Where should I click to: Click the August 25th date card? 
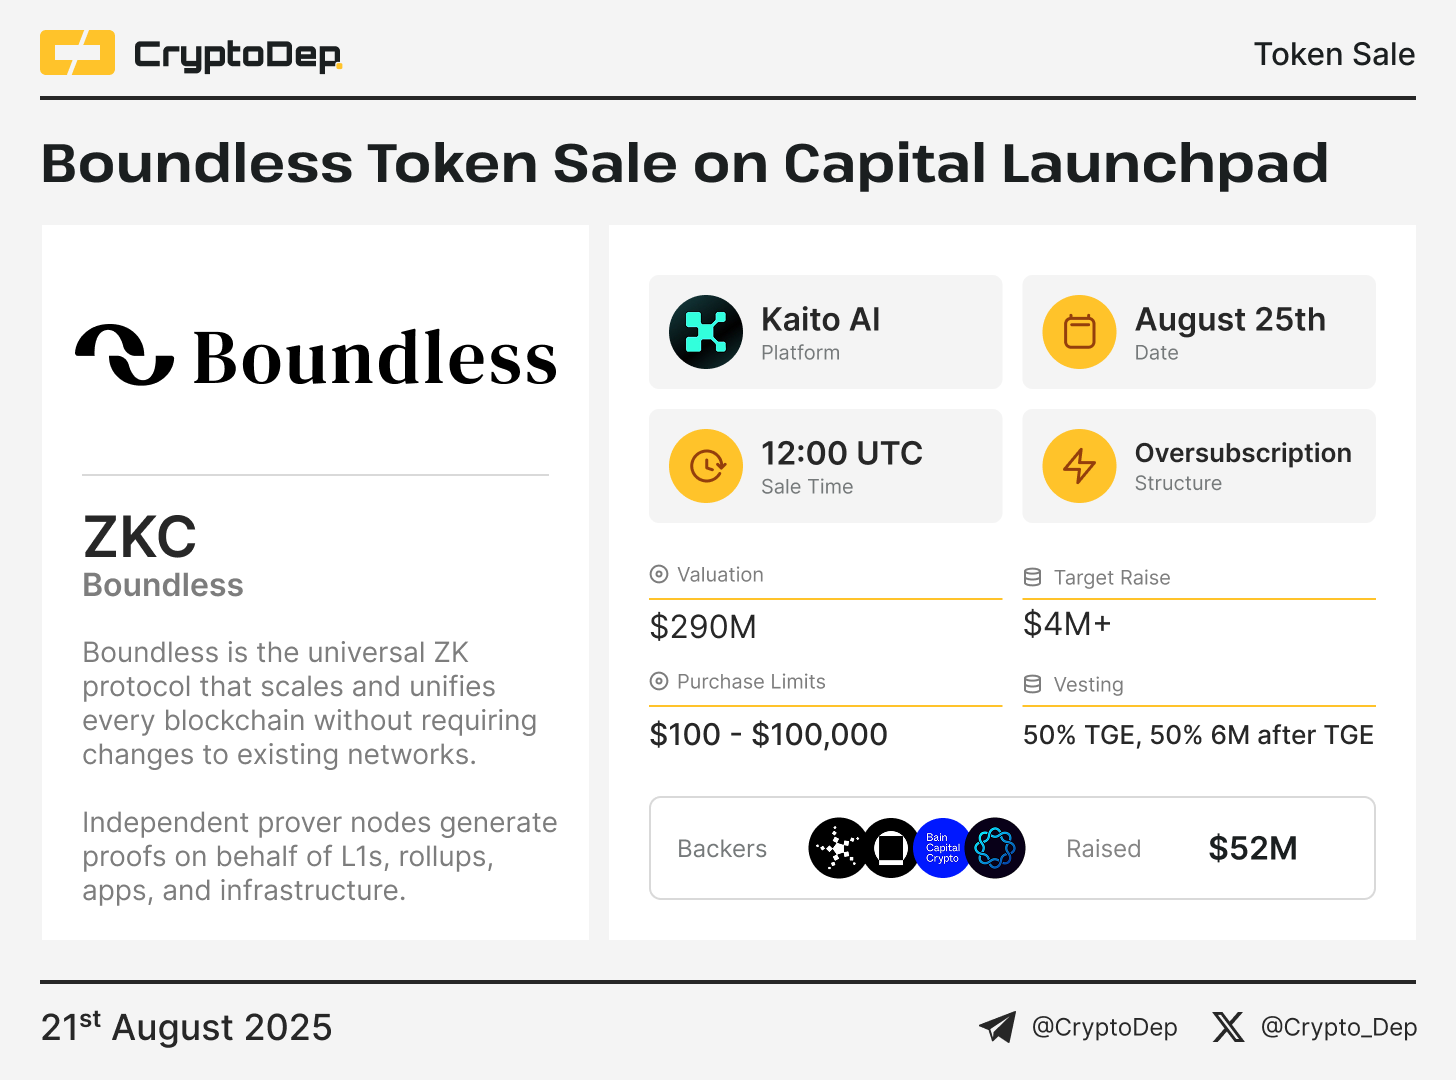[1199, 332]
